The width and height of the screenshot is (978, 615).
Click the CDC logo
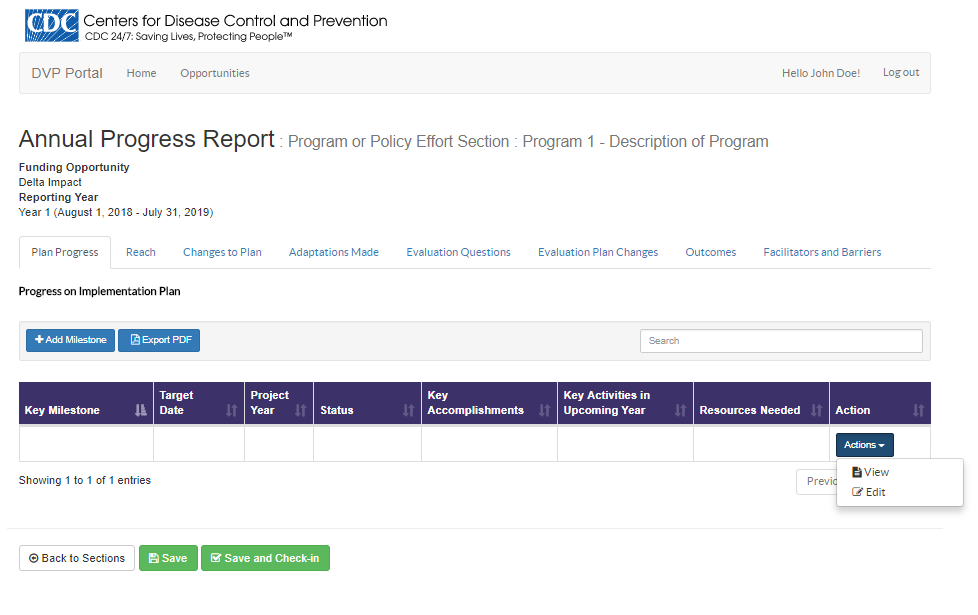click(x=51, y=26)
